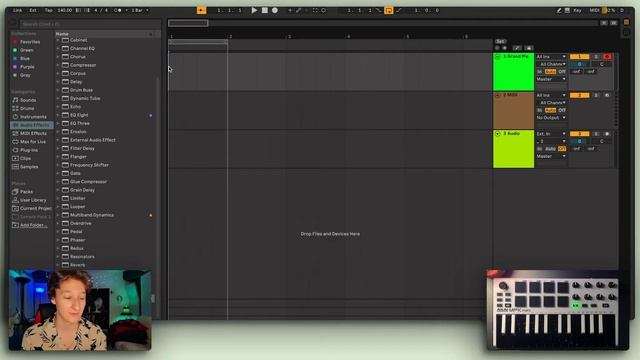Image resolution: width=640 pixels, height=360 pixels.
Task: Click the Add Folder link
Action: click(x=33, y=225)
